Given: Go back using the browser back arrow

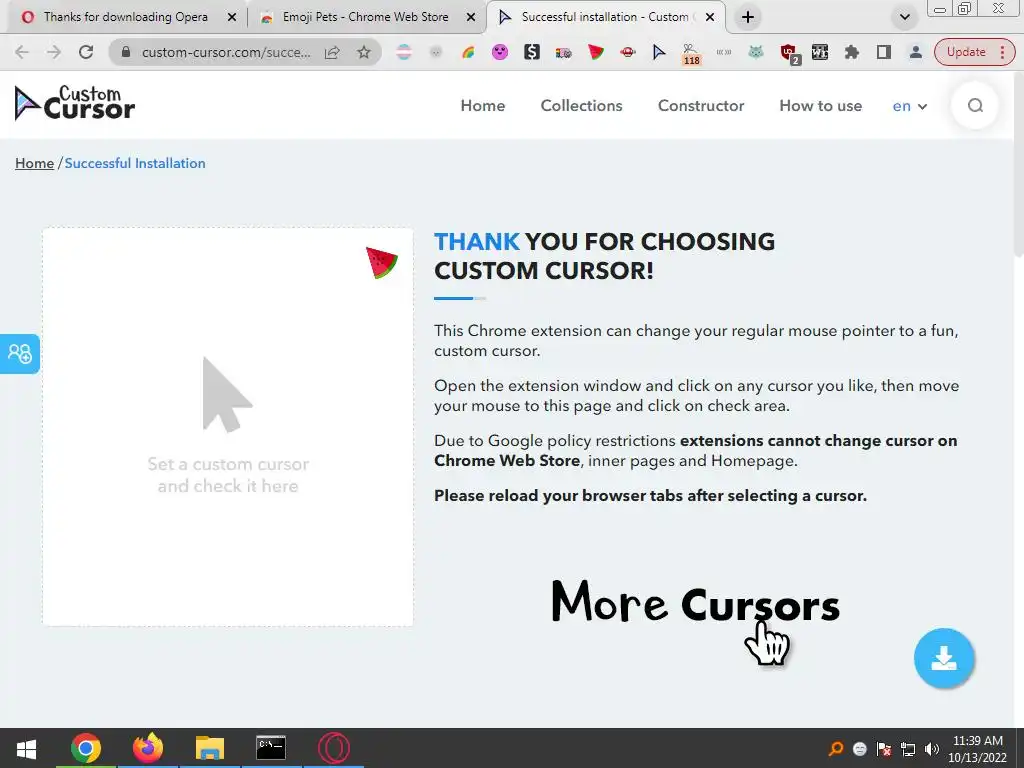Looking at the screenshot, I should pyautogui.click(x=22, y=52).
